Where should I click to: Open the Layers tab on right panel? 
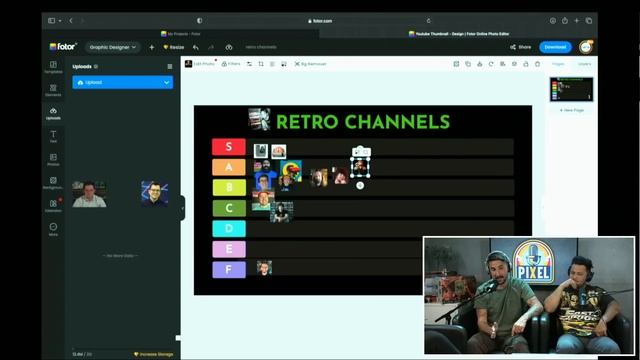pyautogui.click(x=584, y=64)
